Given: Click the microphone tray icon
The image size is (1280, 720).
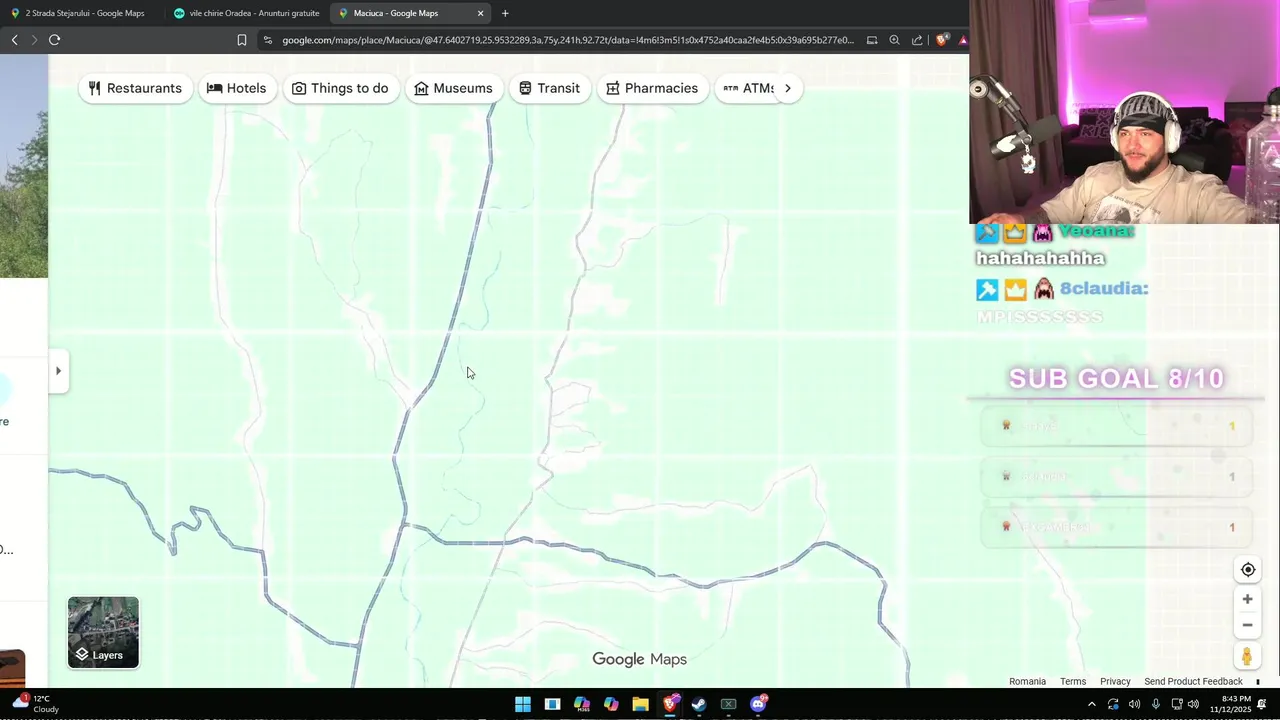Looking at the screenshot, I should click(x=1155, y=704).
